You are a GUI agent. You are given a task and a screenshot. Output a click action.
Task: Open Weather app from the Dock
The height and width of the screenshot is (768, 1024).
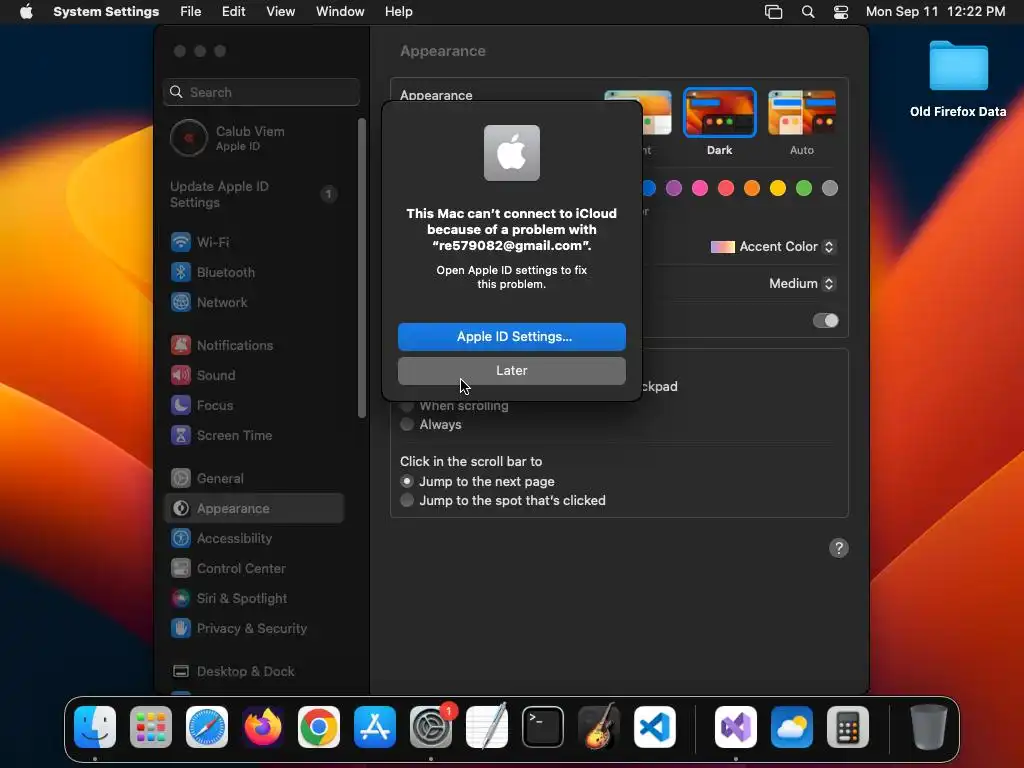[x=792, y=727]
